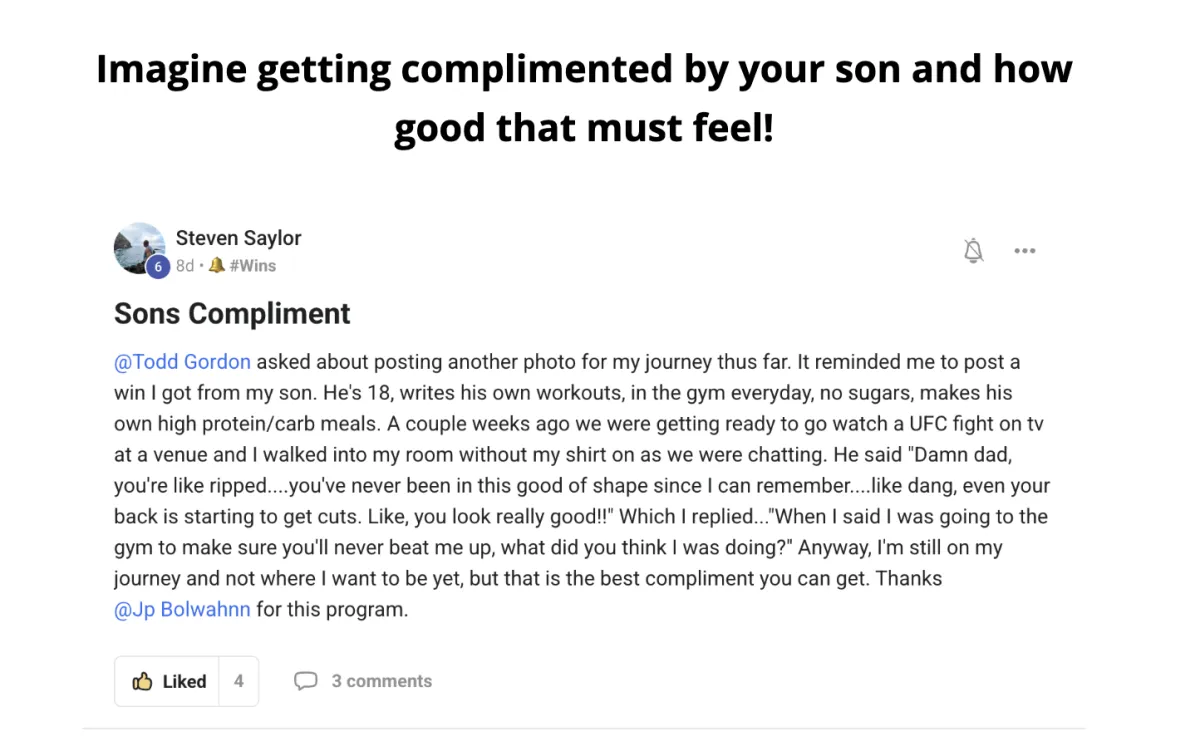Open the @Jp Bolwahnn mention
Image resolution: width=1200 pixels, height=746 pixels.
(x=182, y=610)
